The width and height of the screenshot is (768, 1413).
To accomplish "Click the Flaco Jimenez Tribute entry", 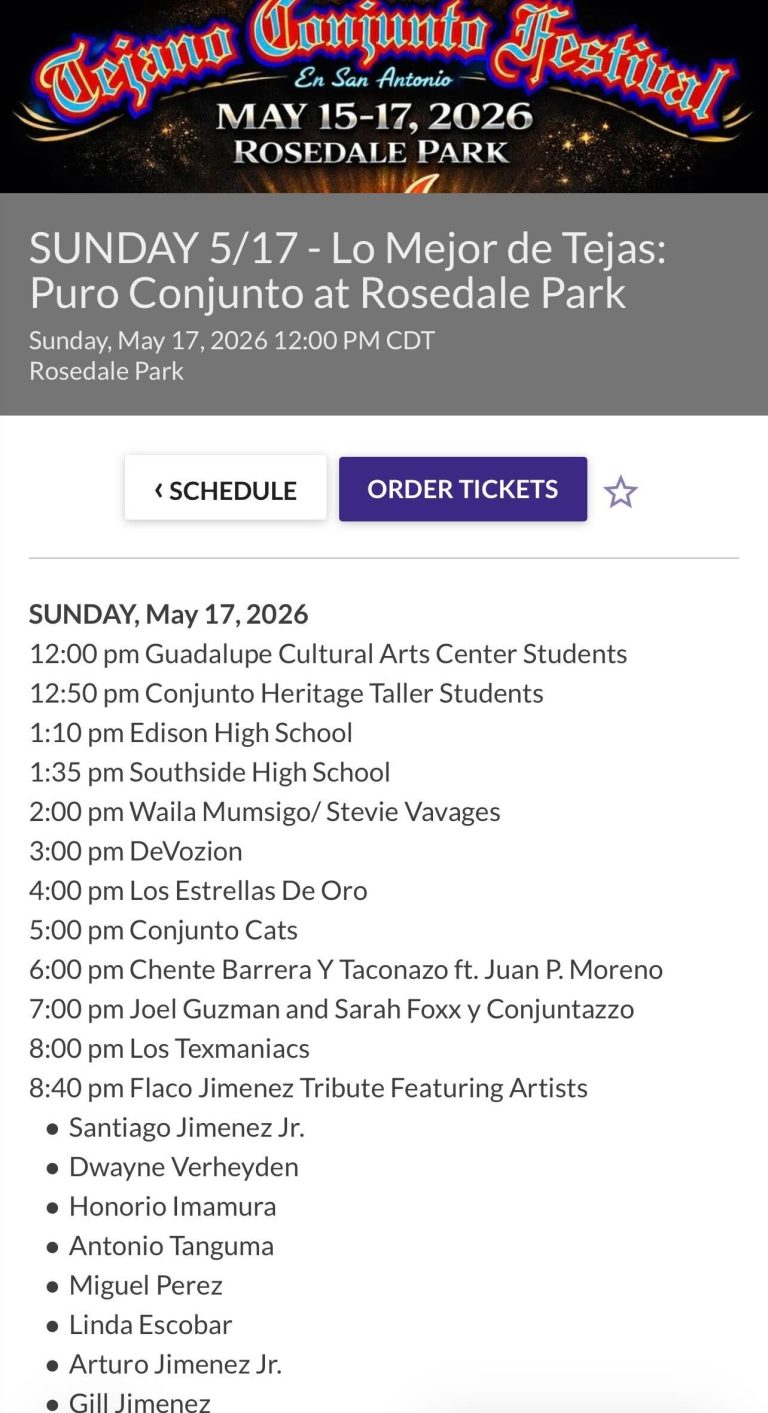I will click(x=308, y=1087).
